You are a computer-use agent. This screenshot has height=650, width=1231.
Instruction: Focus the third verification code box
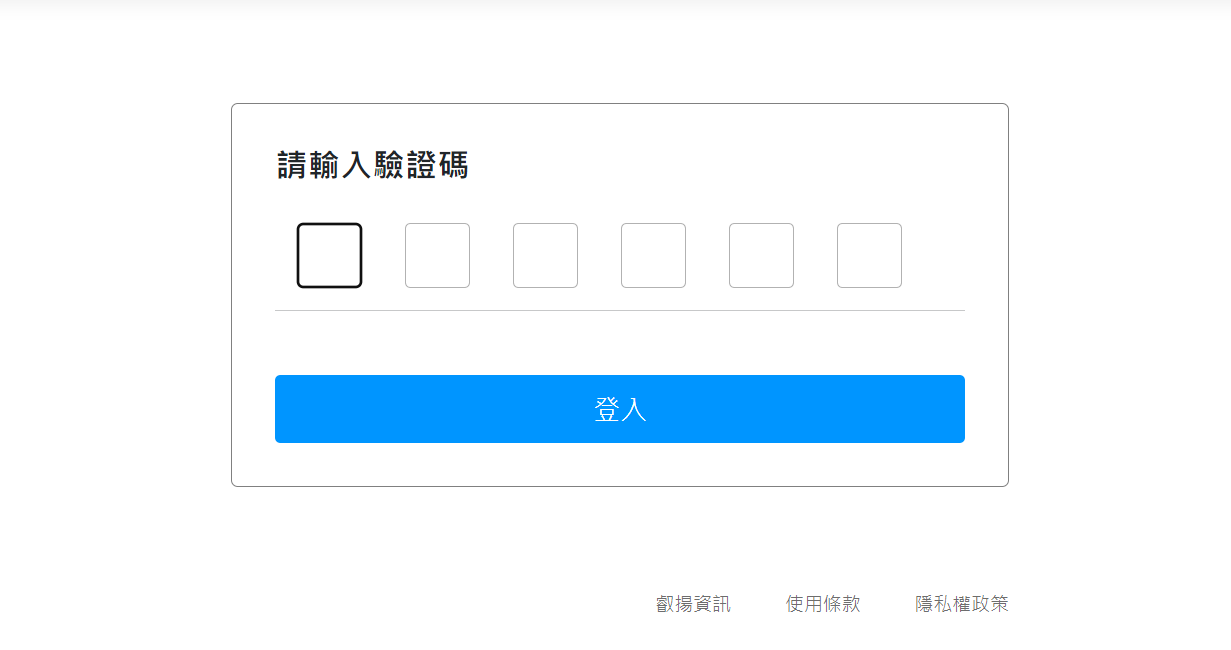[545, 255]
